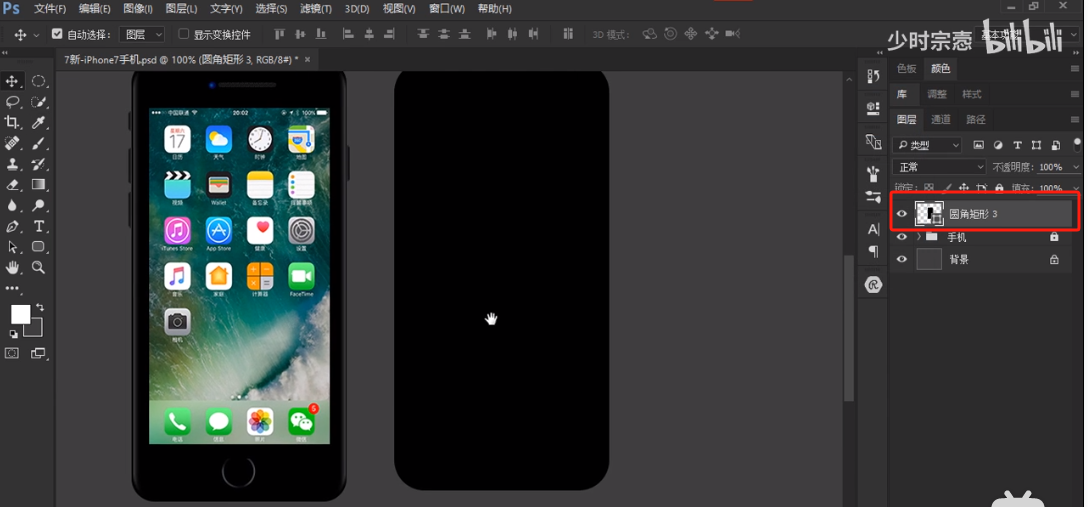This screenshot has height=507, width=1090.
Task: Select the Eyedropper tool
Action: coord(39,122)
